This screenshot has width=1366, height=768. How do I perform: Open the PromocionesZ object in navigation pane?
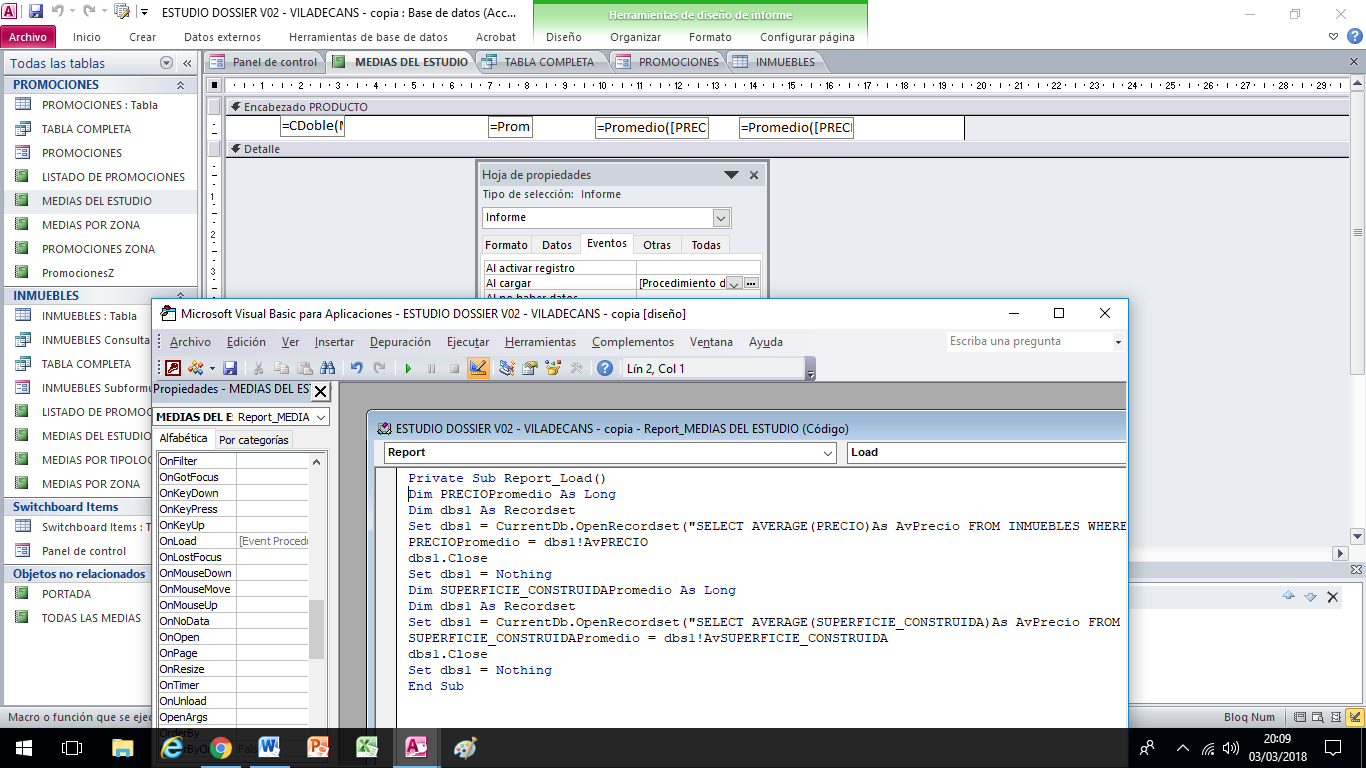[x=78, y=273]
